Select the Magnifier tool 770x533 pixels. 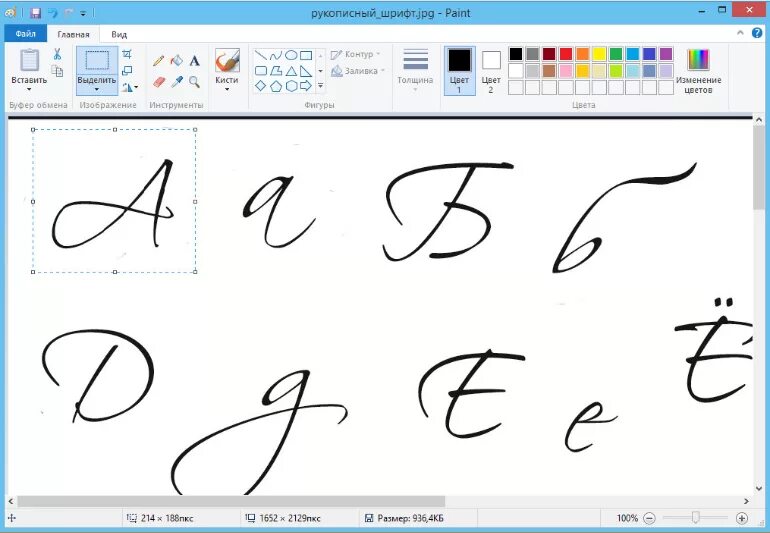[194, 82]
